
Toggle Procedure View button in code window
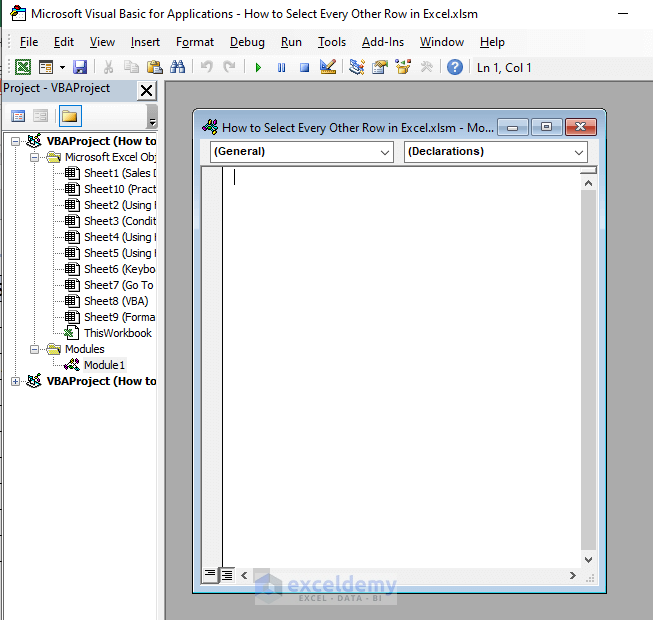tap(210, 575)
